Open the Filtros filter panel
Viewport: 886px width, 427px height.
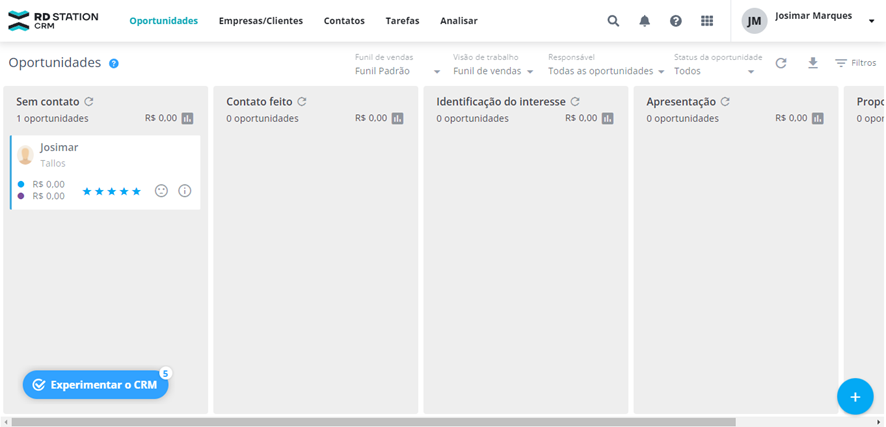855,63
